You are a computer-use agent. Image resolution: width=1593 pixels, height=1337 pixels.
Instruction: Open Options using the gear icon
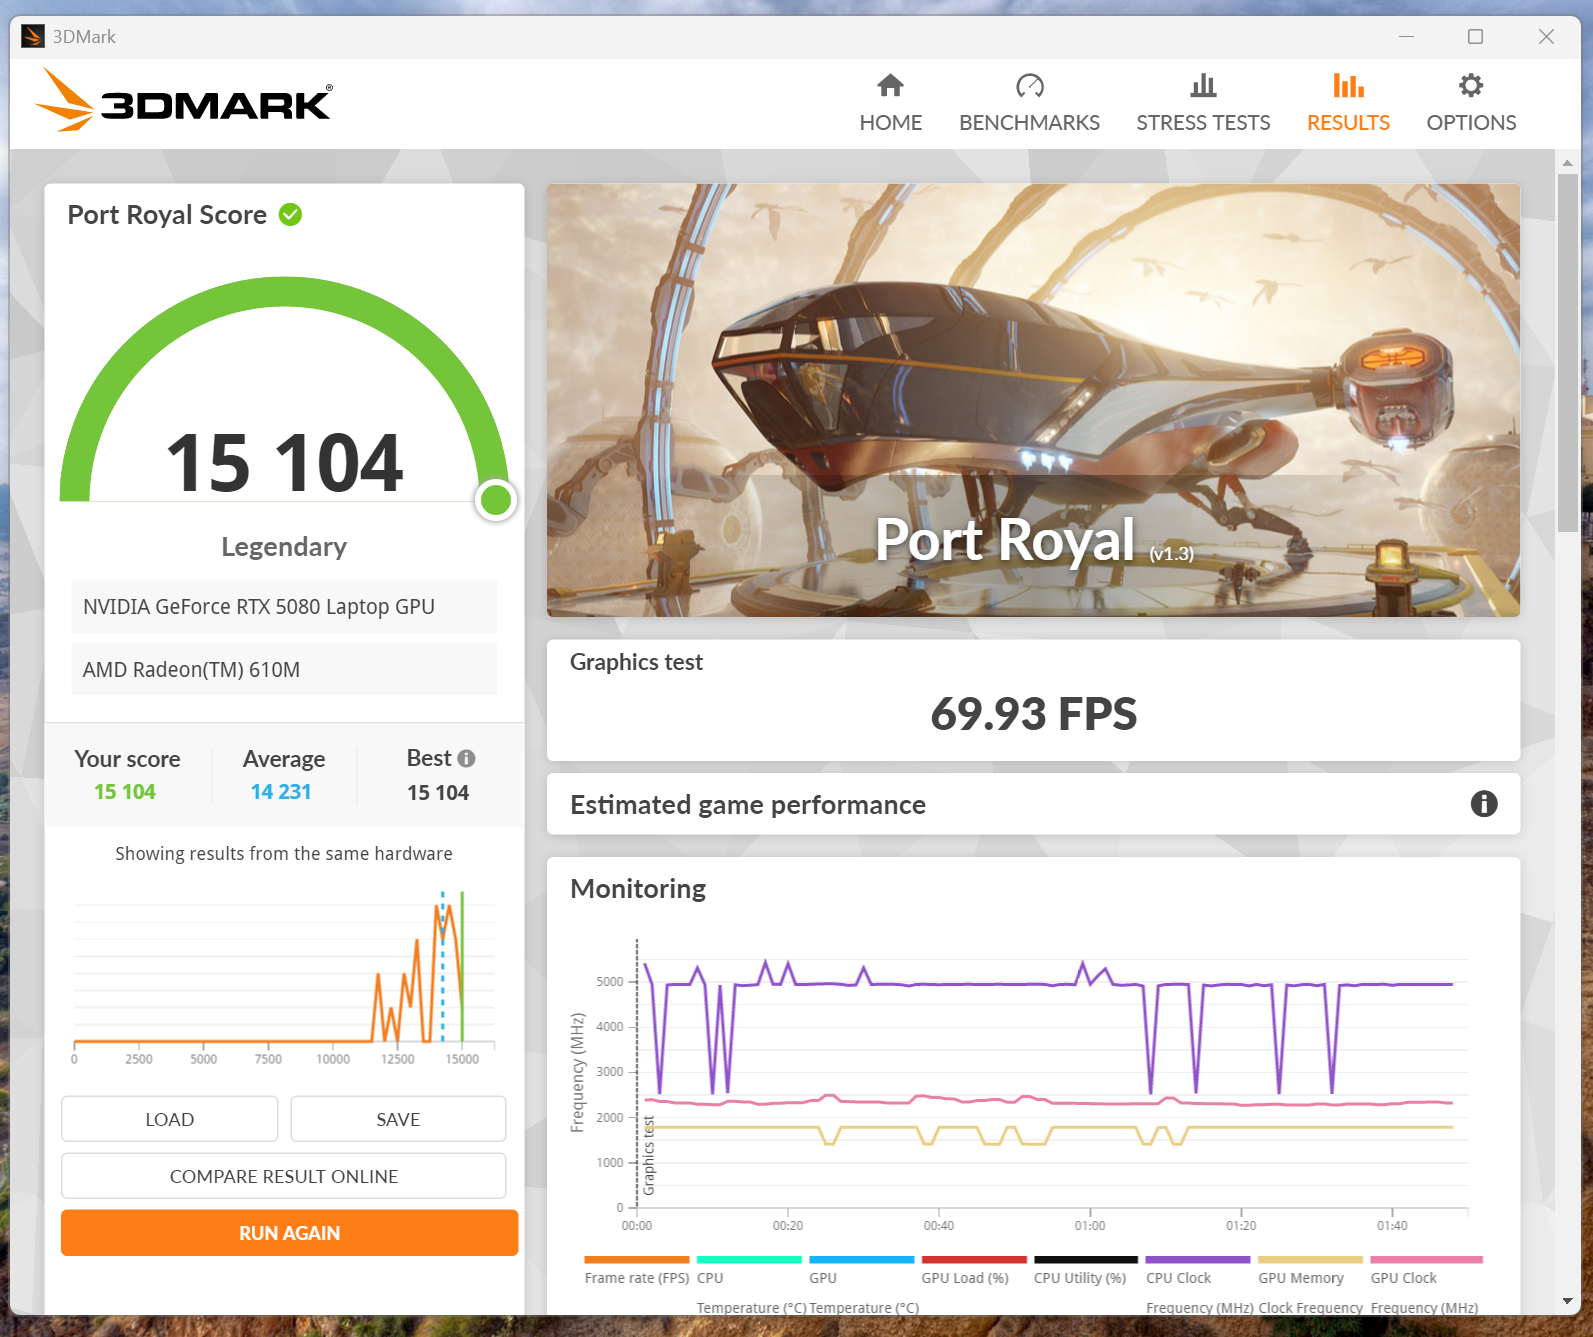click(x=1470, y=86)
